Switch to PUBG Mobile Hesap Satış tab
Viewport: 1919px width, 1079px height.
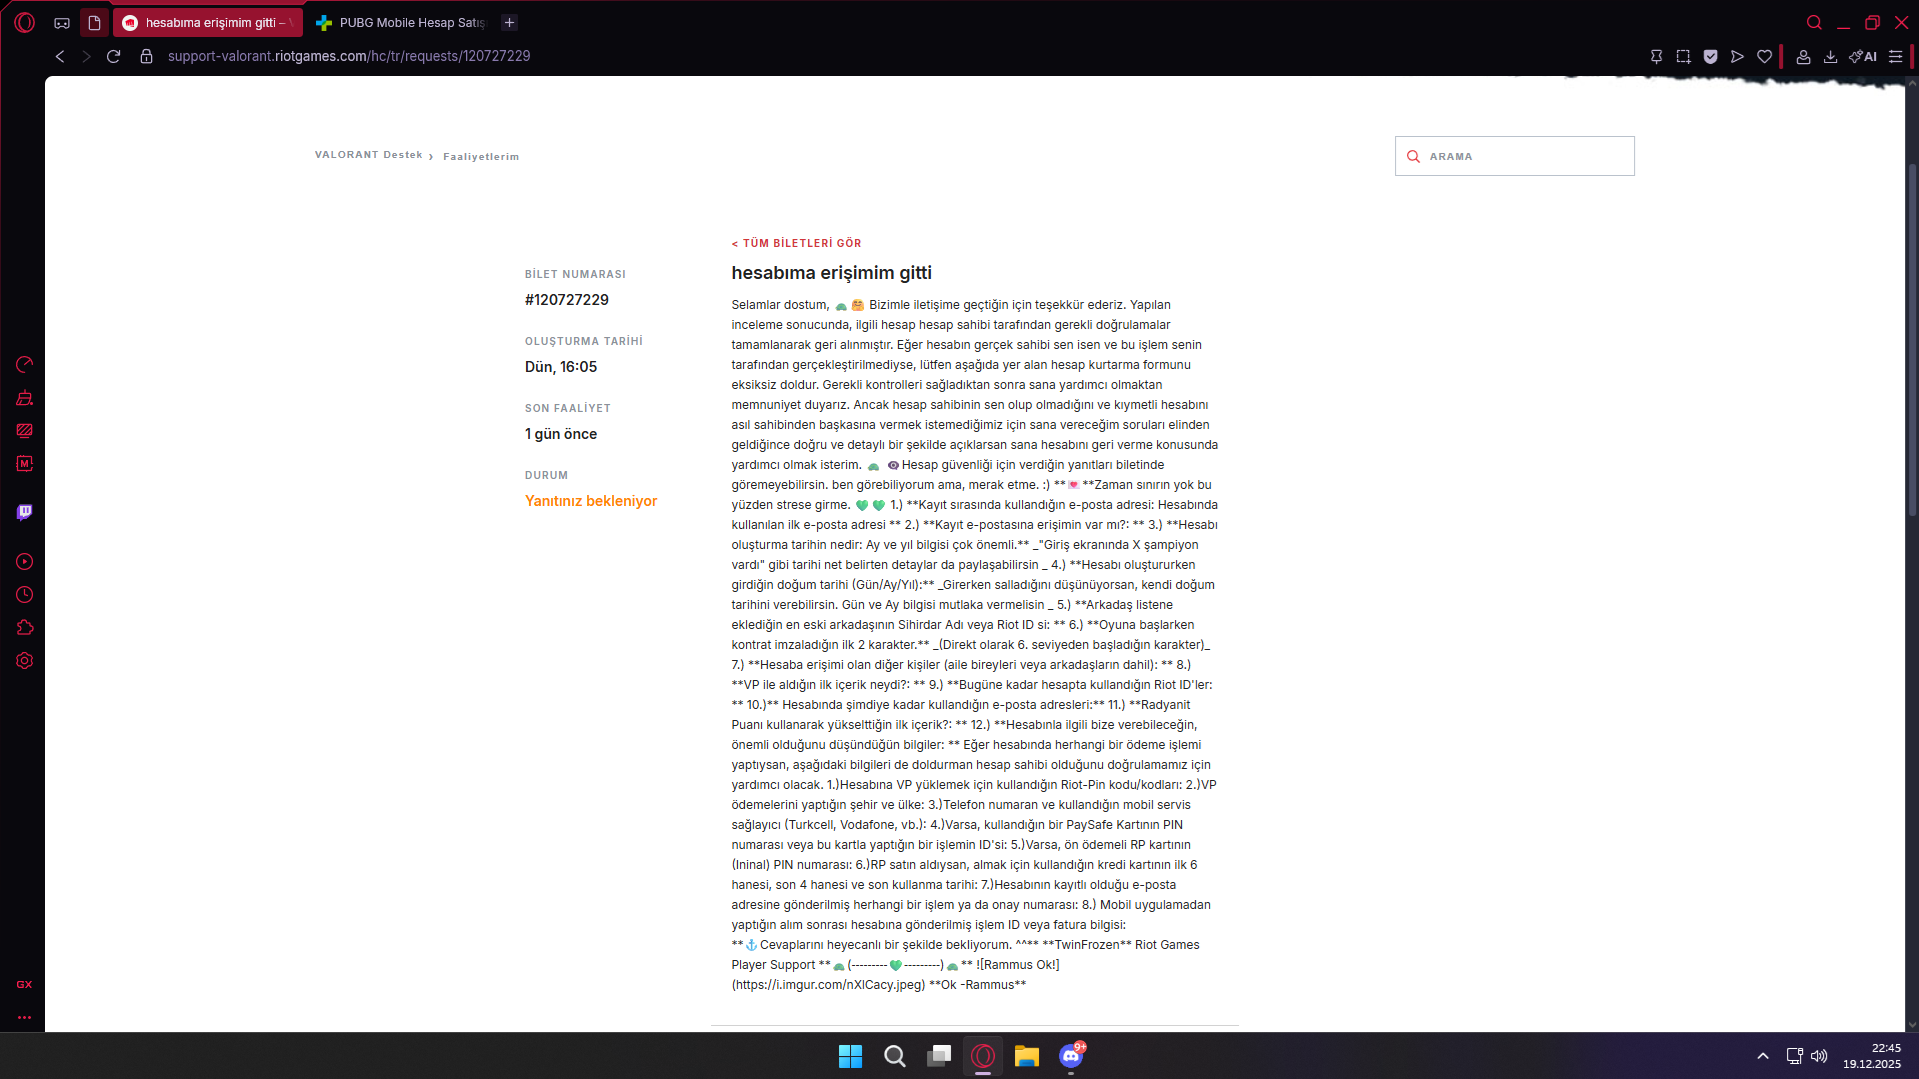click(x=399, y=22)
